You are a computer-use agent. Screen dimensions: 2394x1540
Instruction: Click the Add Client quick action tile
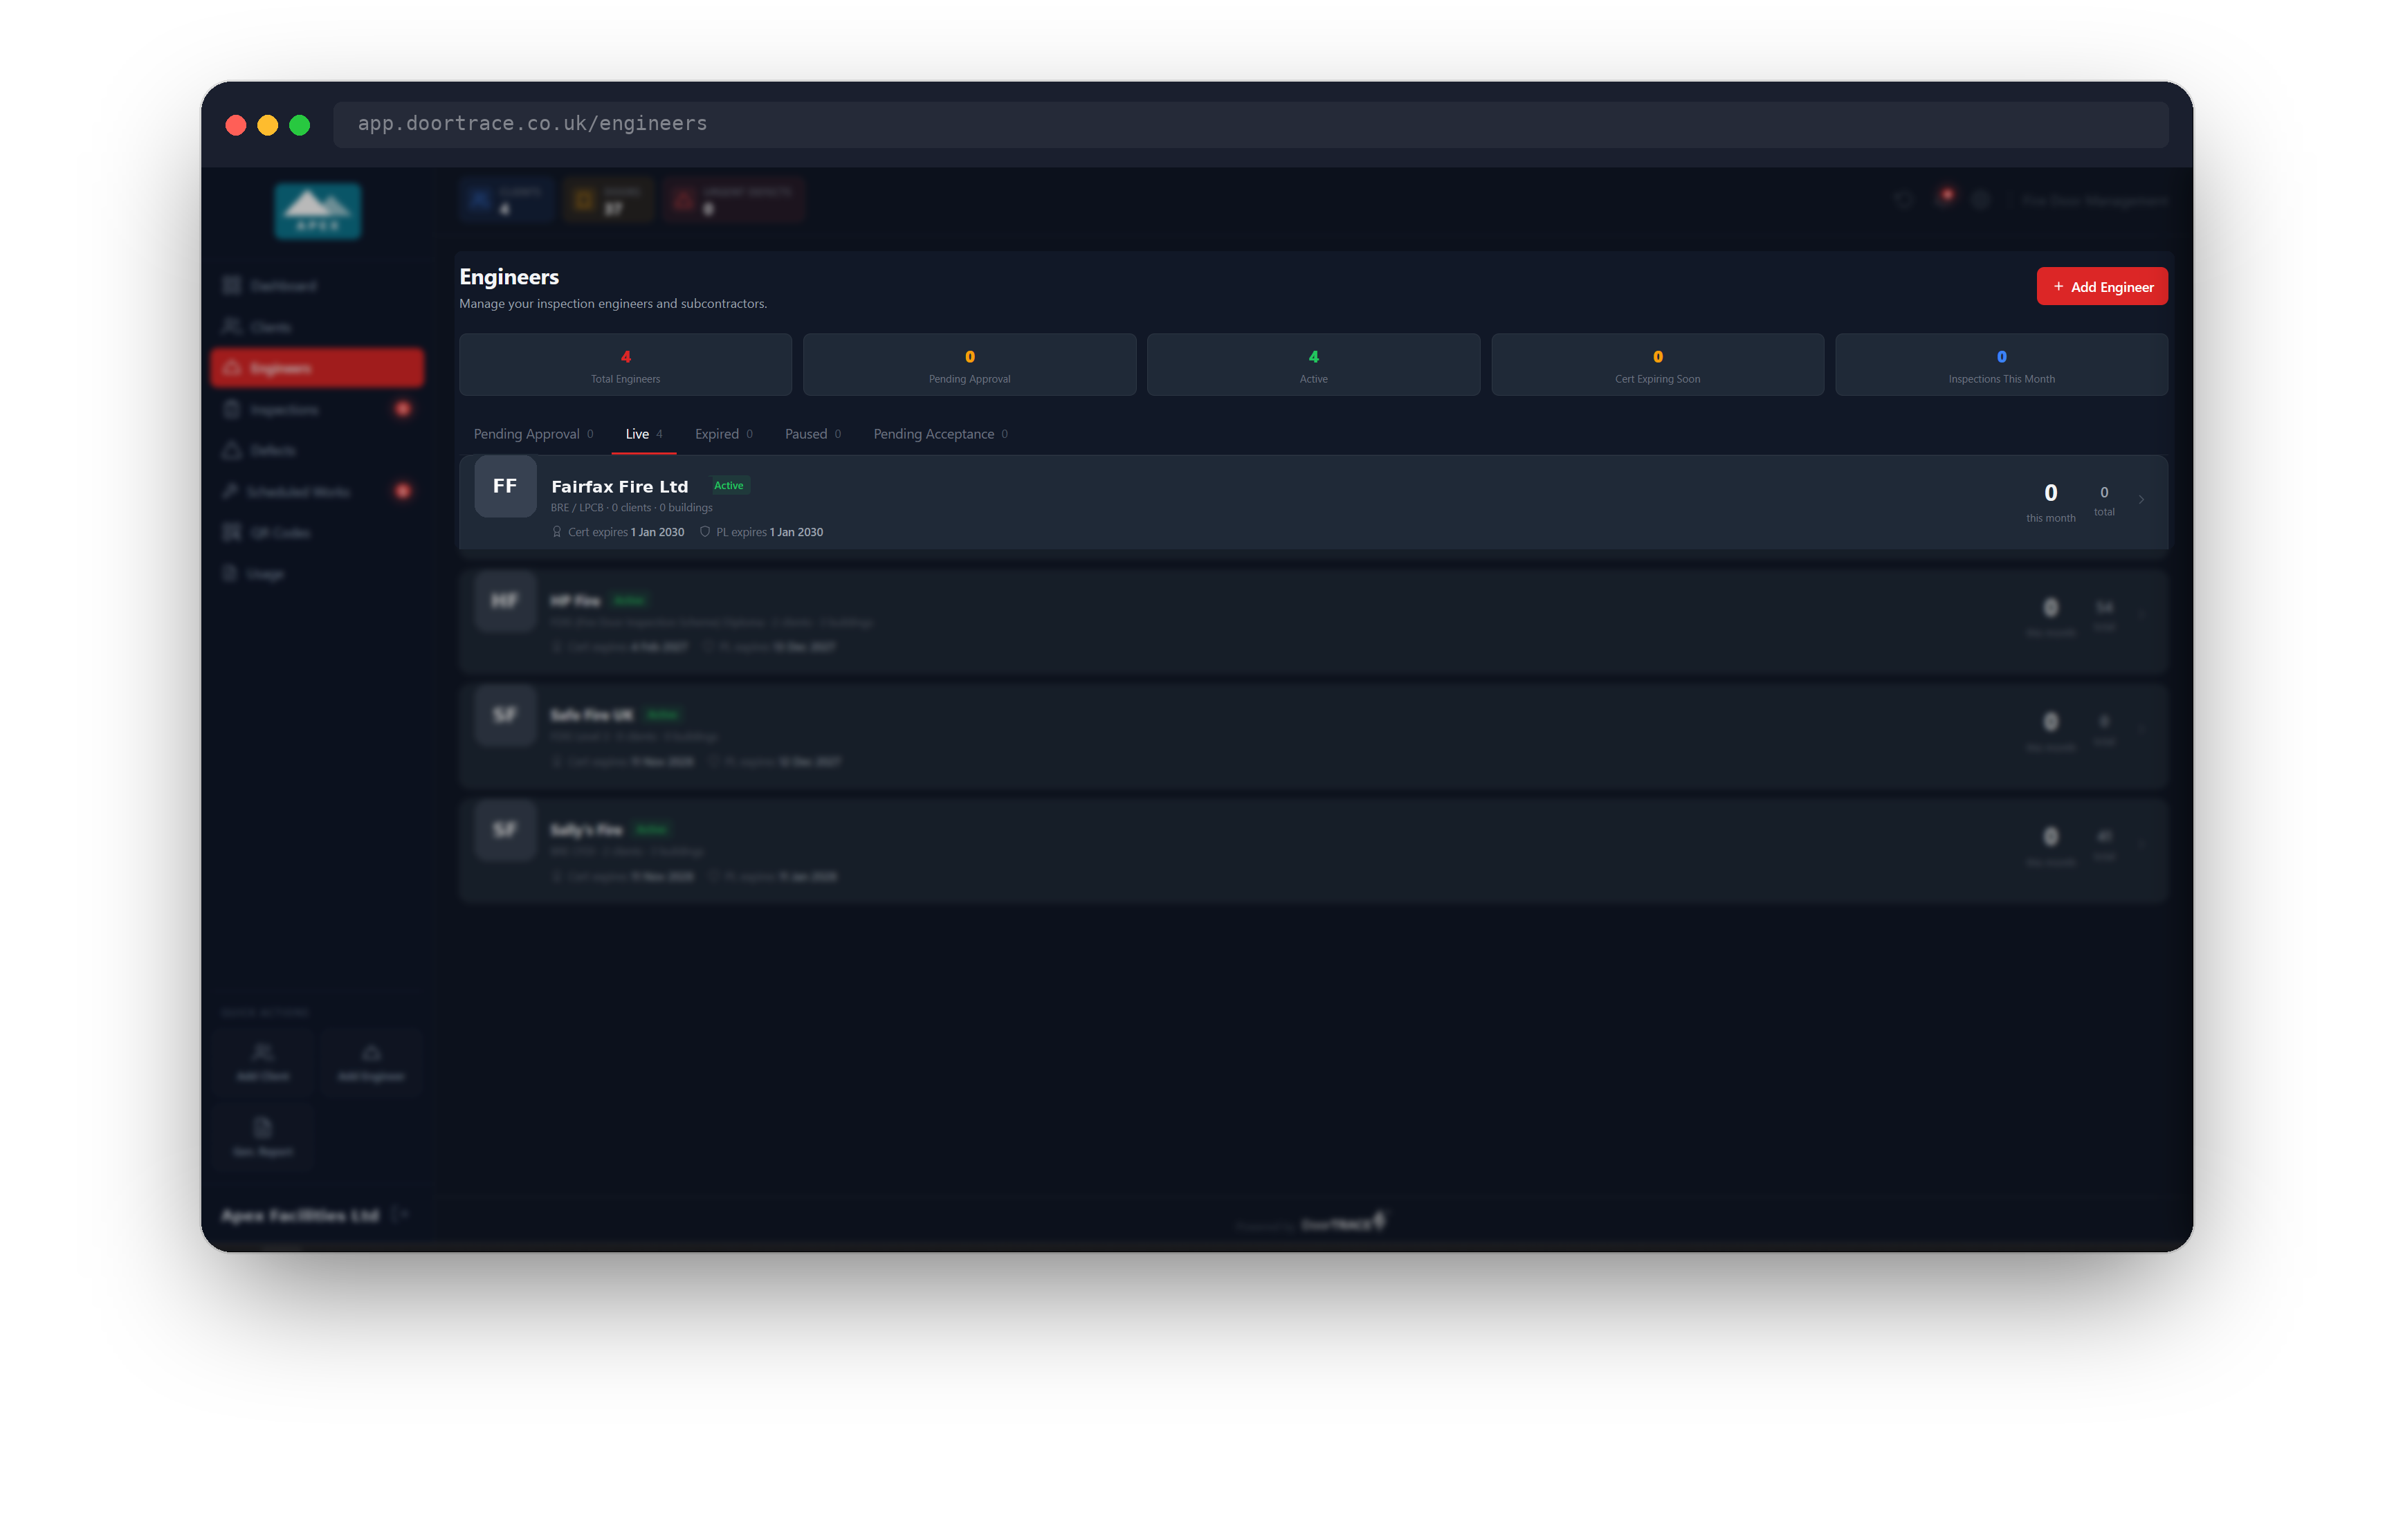[x=263, y=1062]
